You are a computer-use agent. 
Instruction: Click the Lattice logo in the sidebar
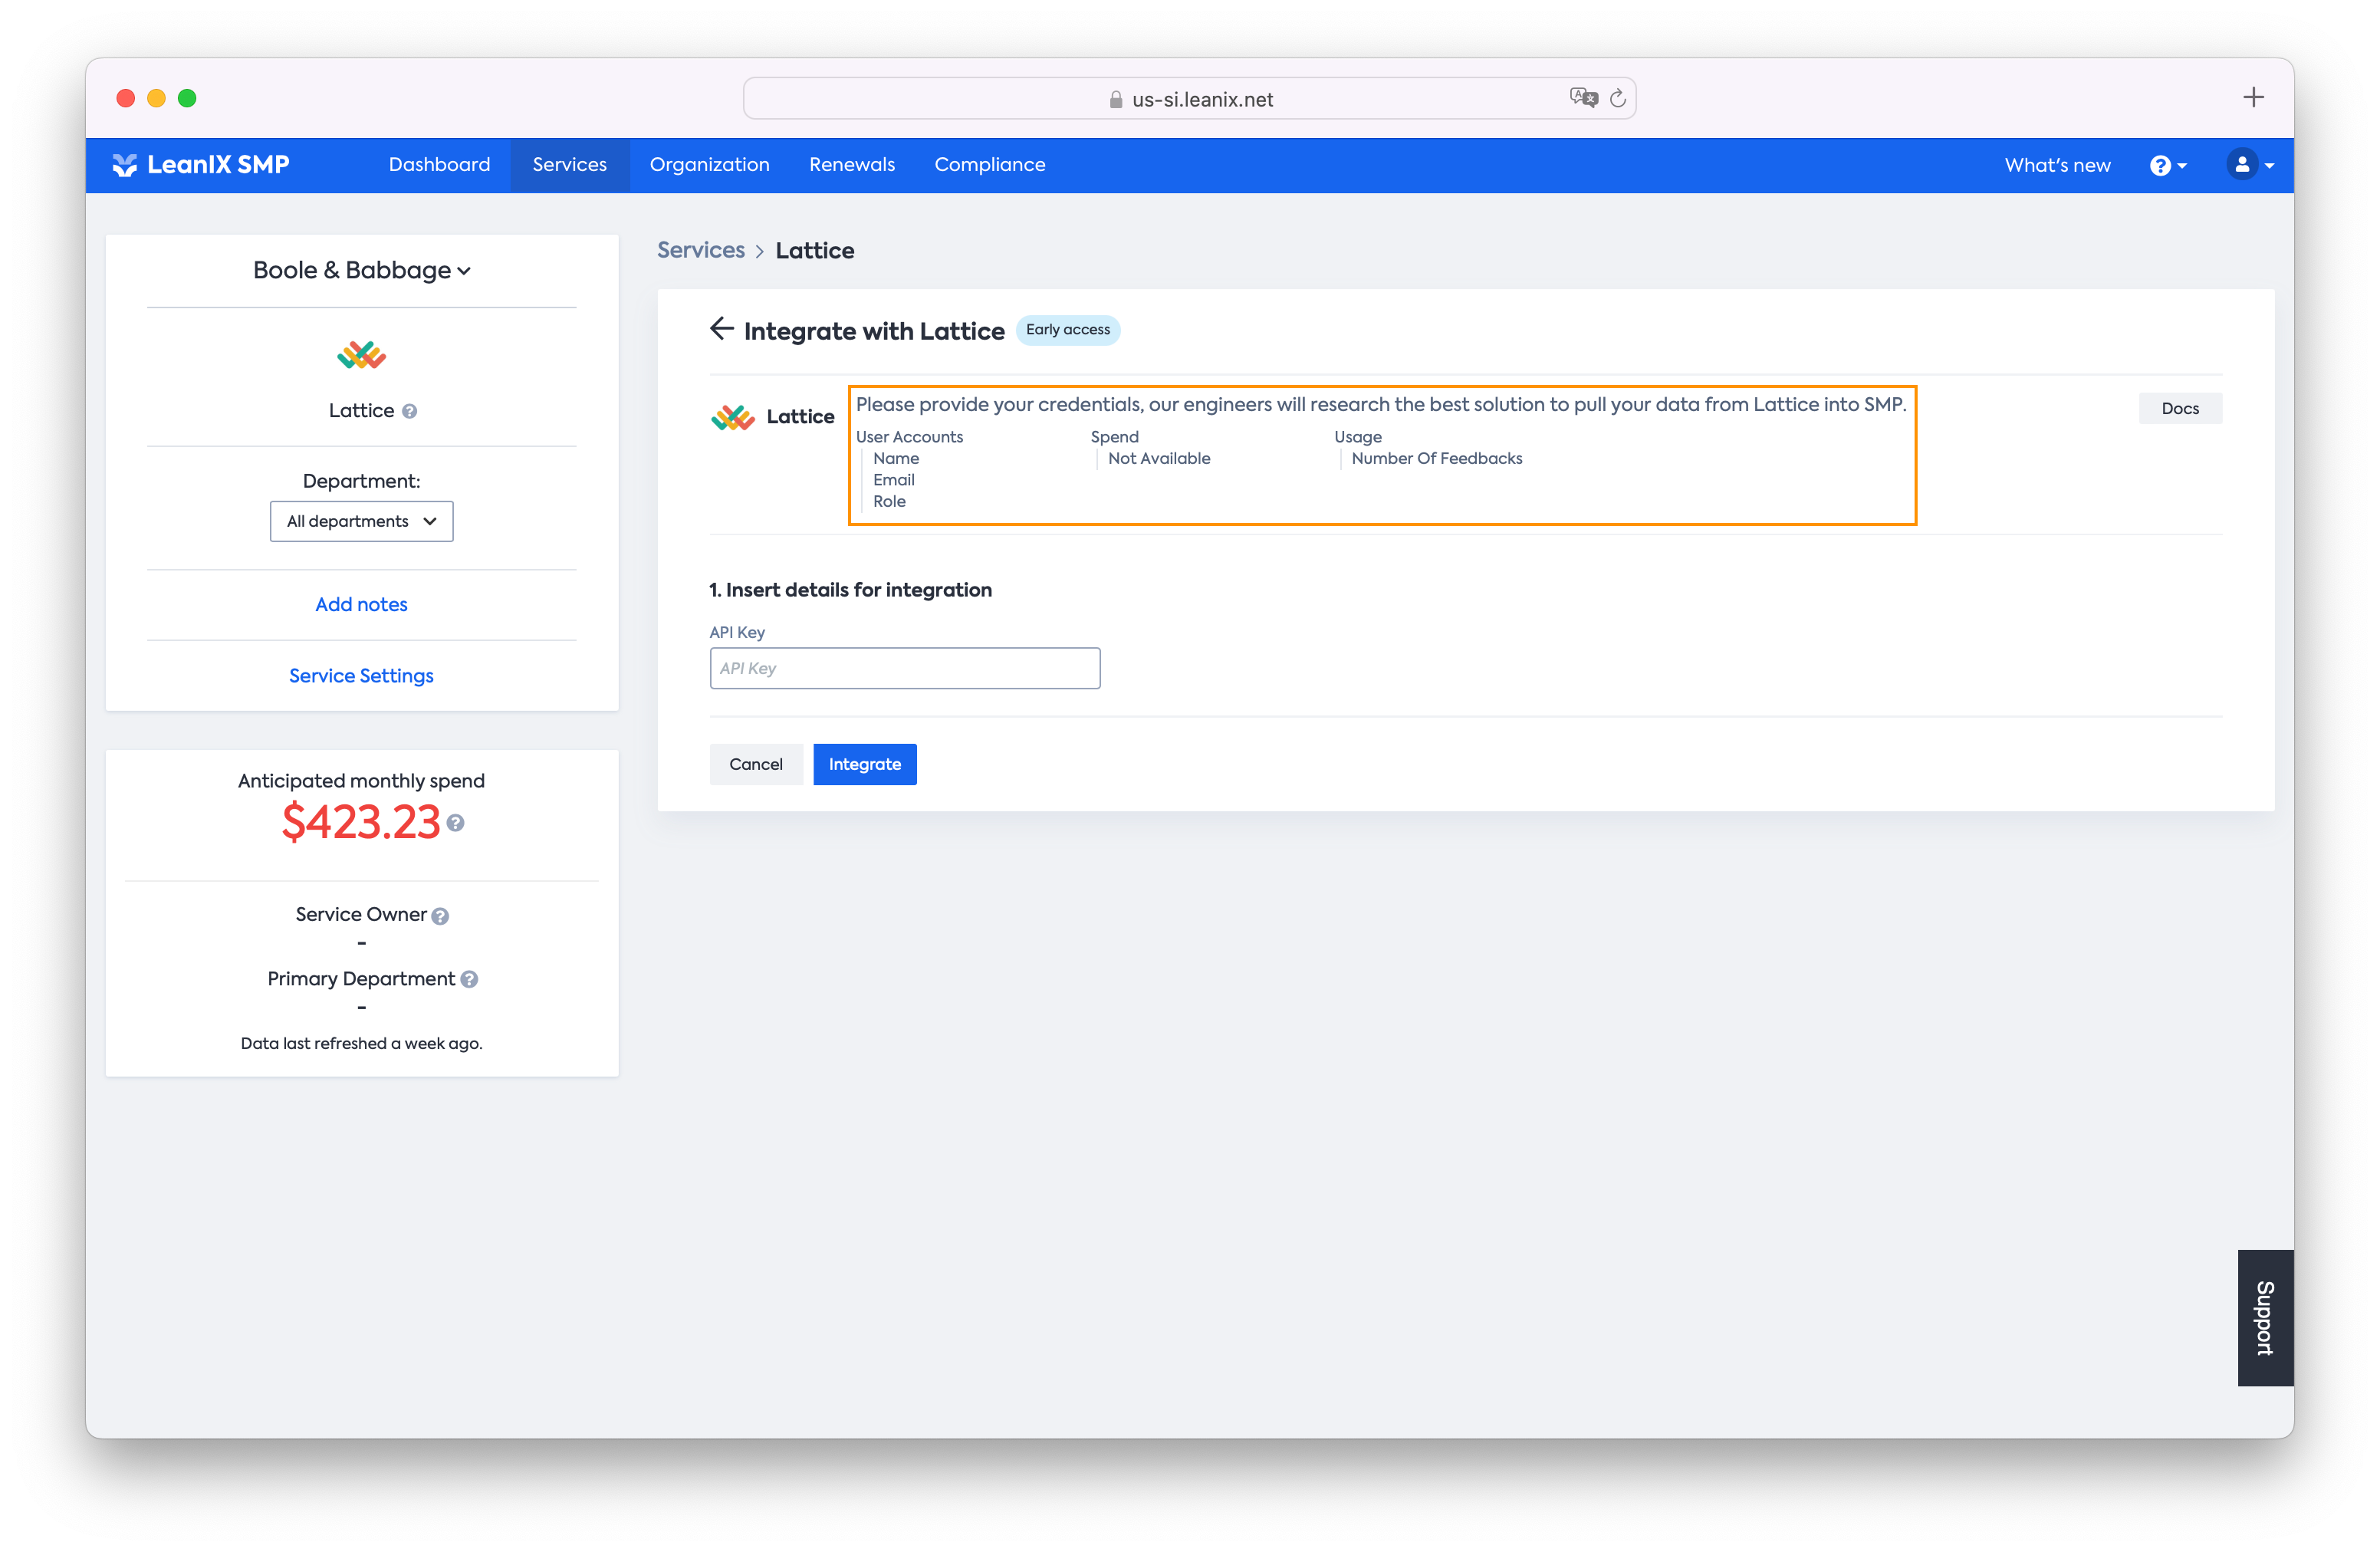click(361, 355)
